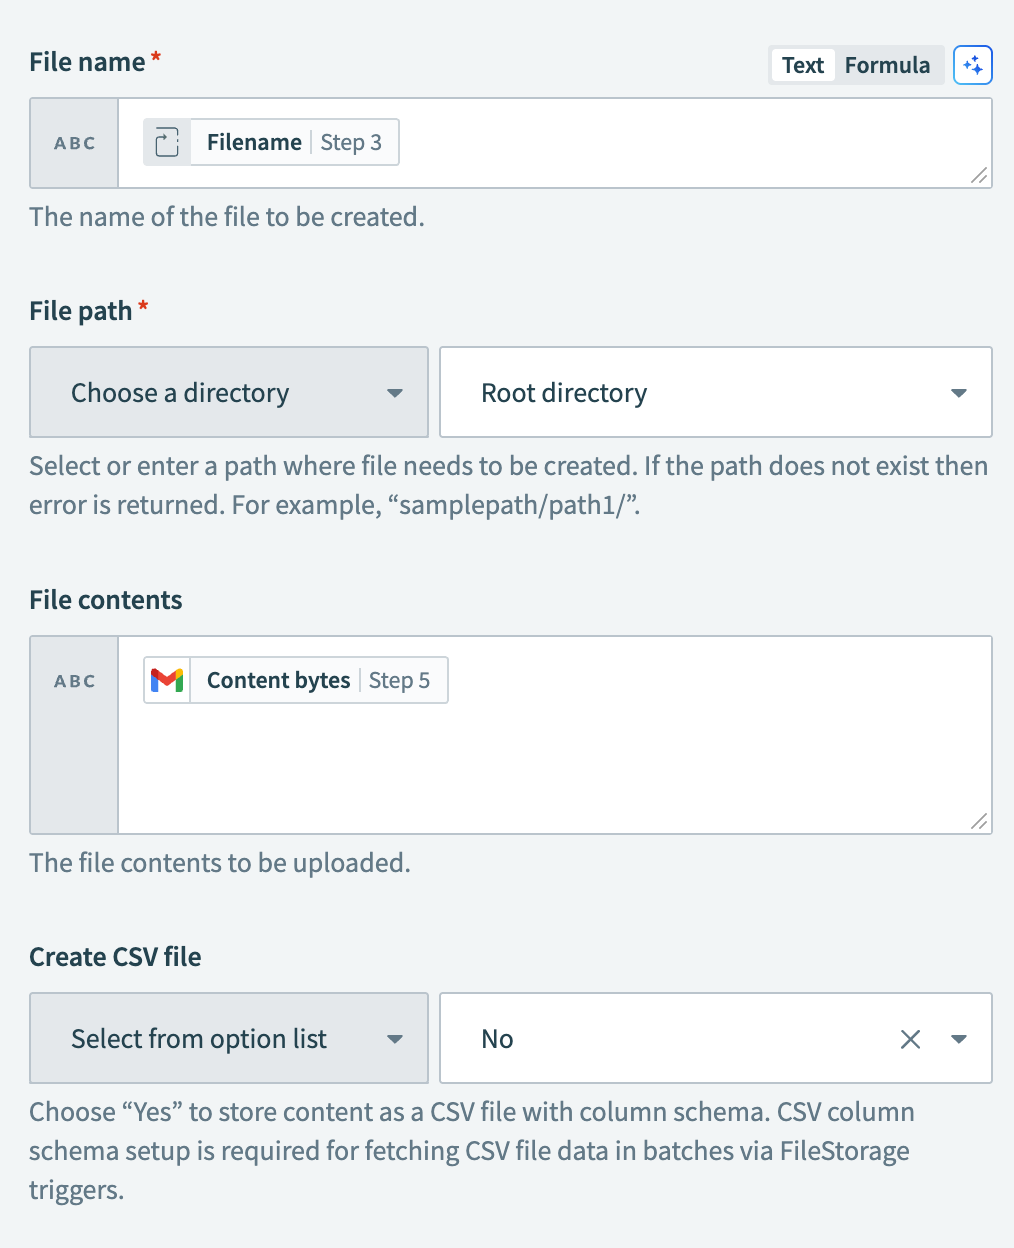Click the Root directory dropdown chevron
The height and width of the screenshot is (1248, 1014).
click(958, 392)
